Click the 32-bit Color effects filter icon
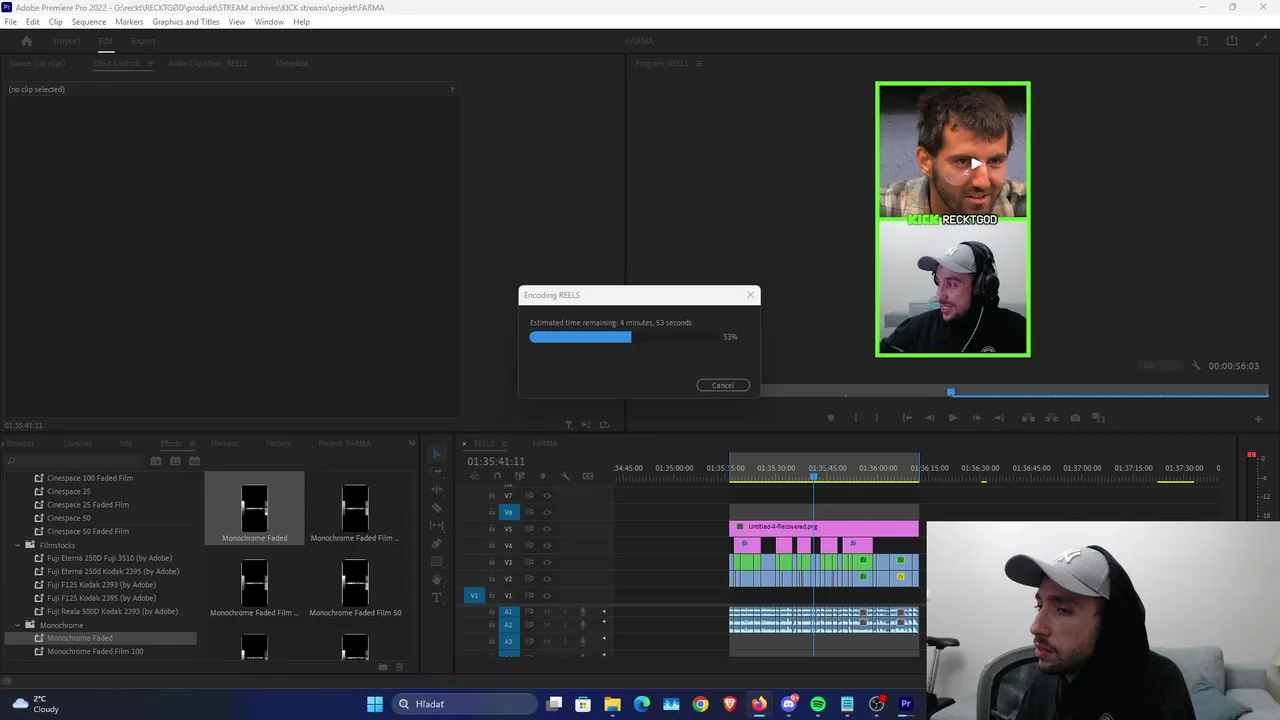 [x=175, y=461]
